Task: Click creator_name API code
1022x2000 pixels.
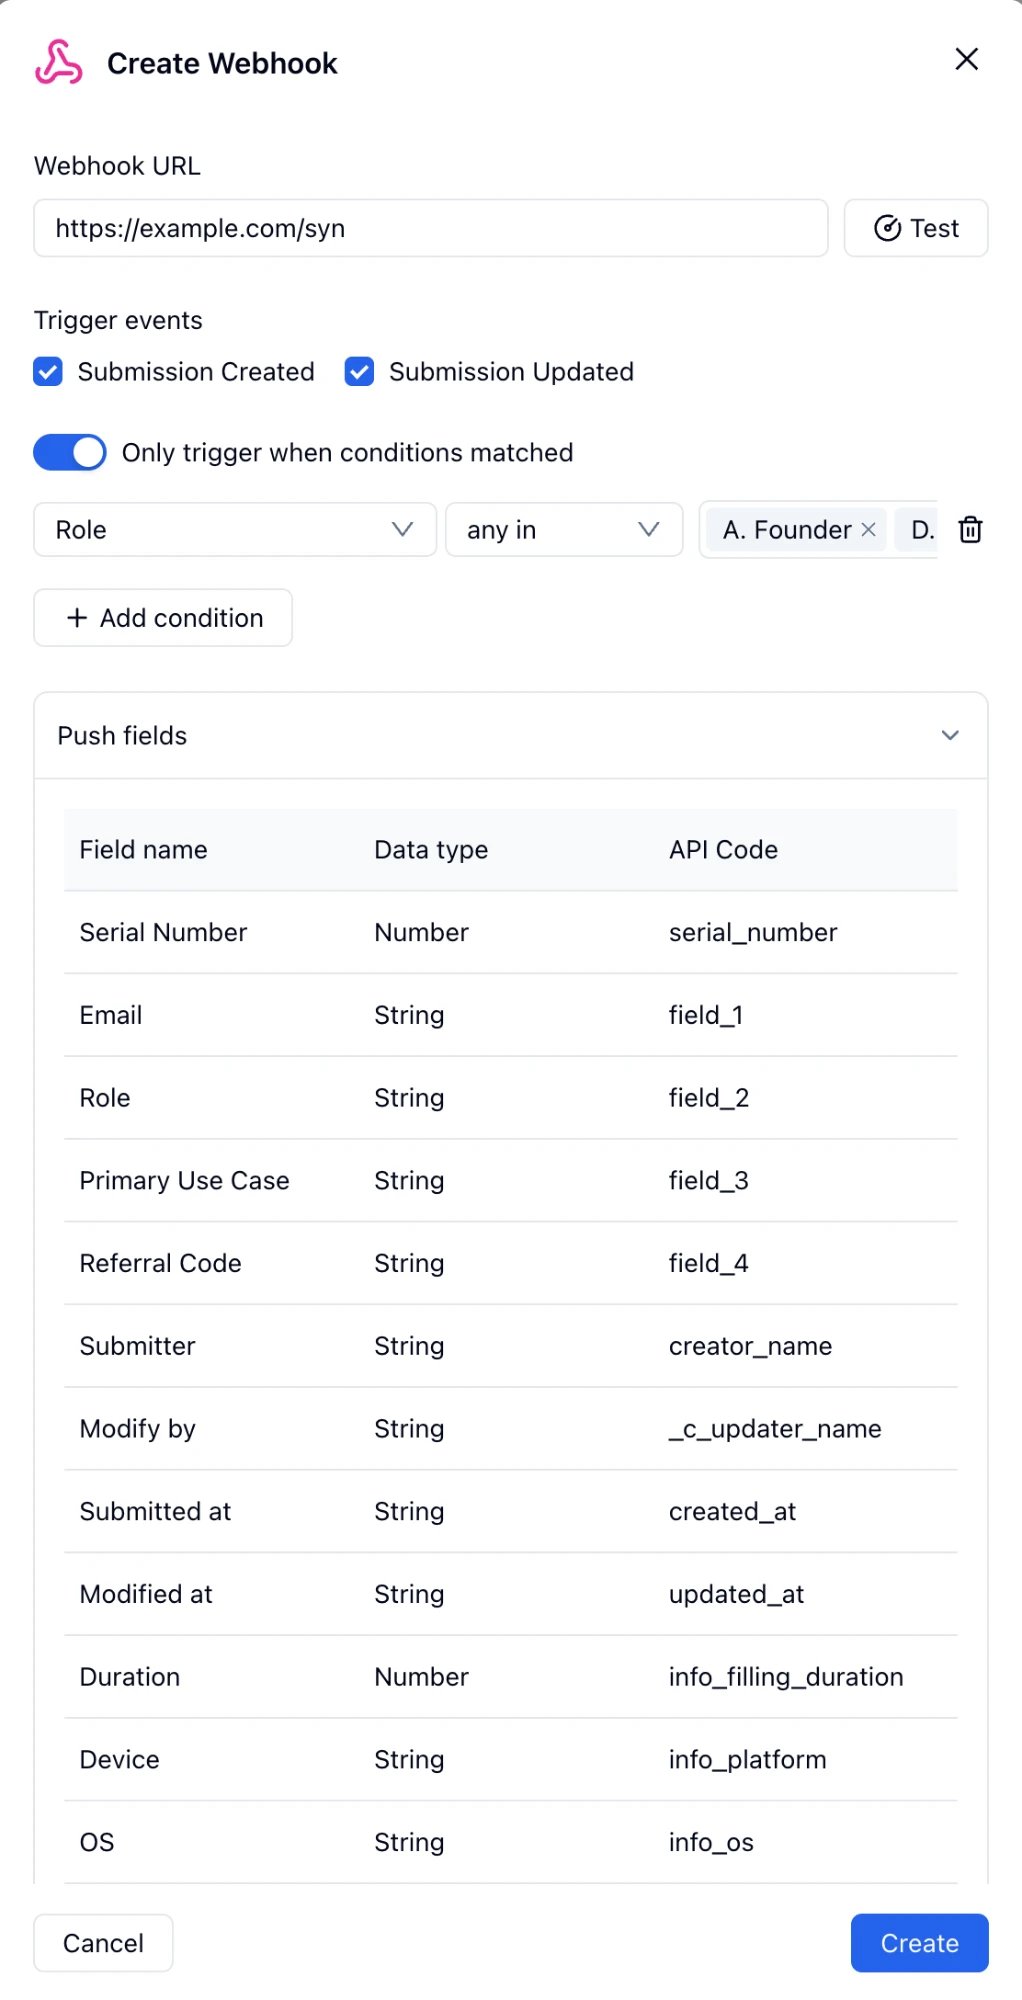Action: point(750,1346)
